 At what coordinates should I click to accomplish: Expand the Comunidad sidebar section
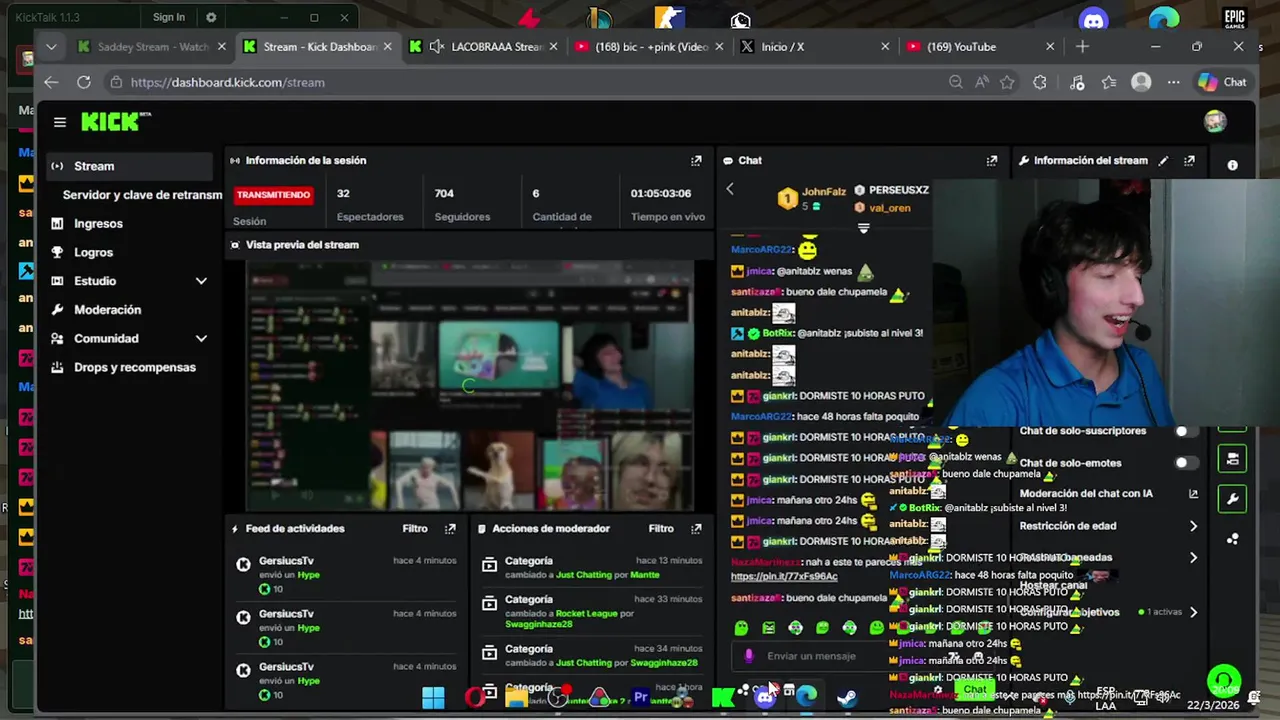[x=201, y=338]
